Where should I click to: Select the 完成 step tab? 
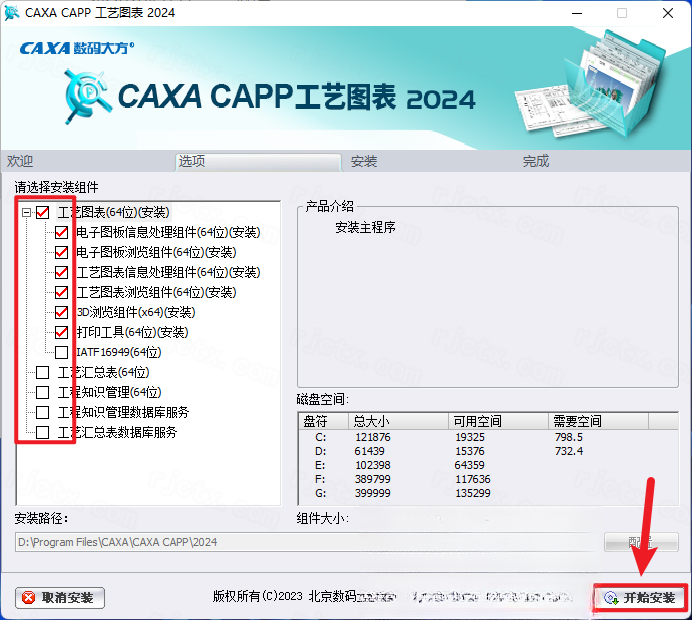536,161
